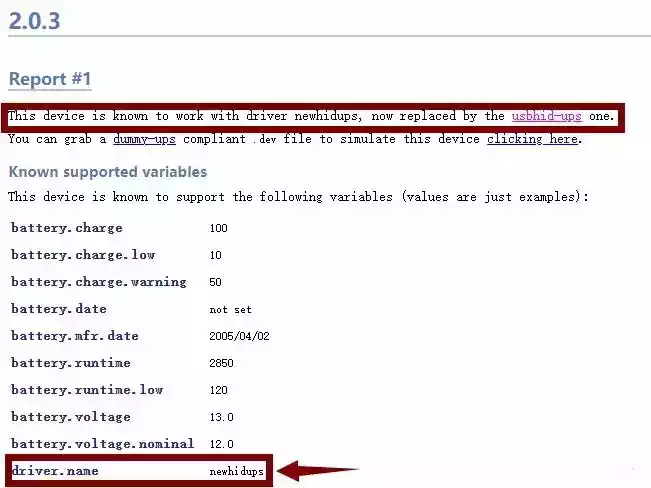
Task: Click the 2.0.3 version heading
Action: pyautogui.click(x=34, y=18)
